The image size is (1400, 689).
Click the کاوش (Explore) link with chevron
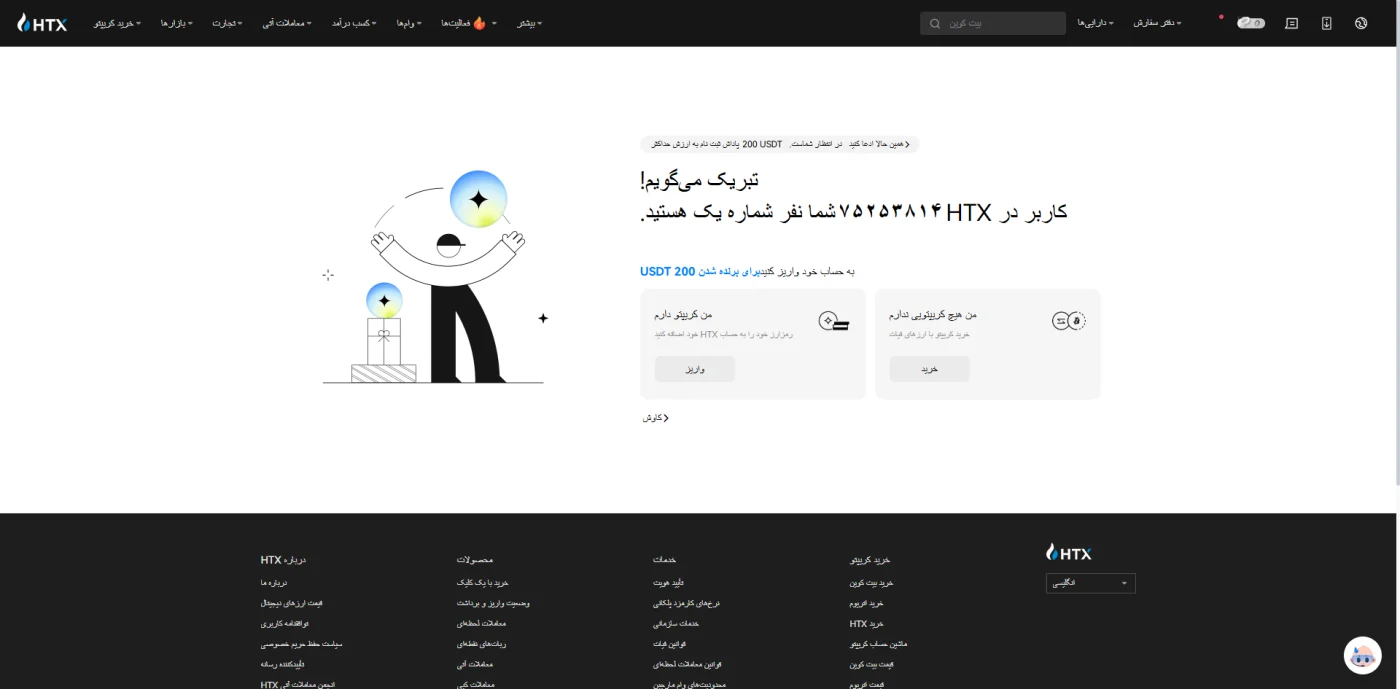[x=655, y=418]
